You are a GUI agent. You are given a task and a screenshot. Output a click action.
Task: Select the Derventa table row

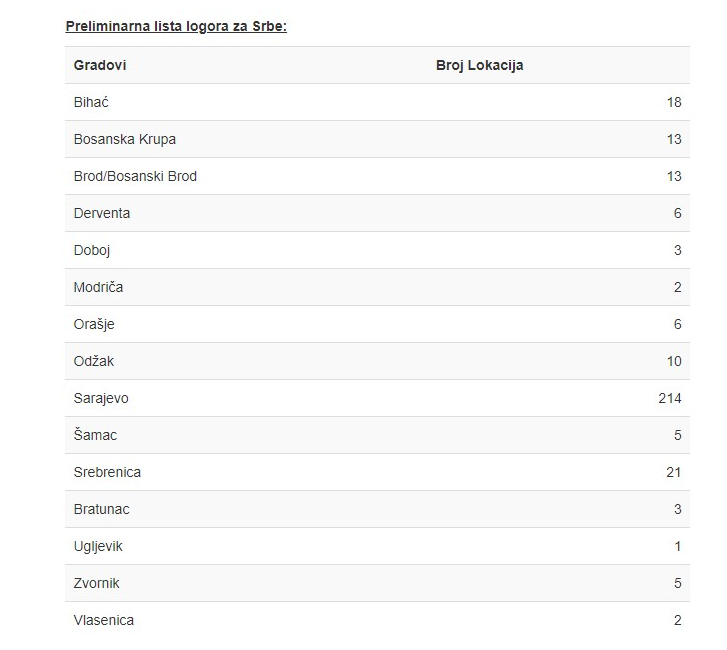pos(377,213)
